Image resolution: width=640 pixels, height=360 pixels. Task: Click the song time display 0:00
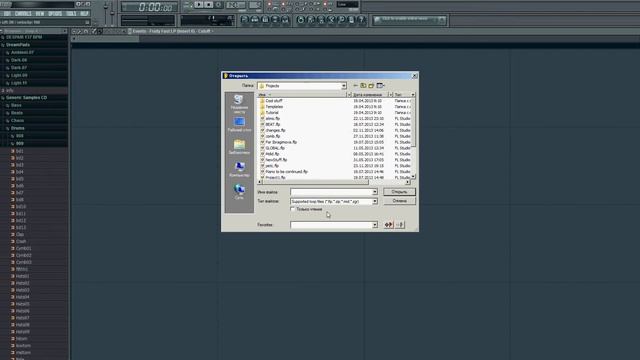(149, 7)
